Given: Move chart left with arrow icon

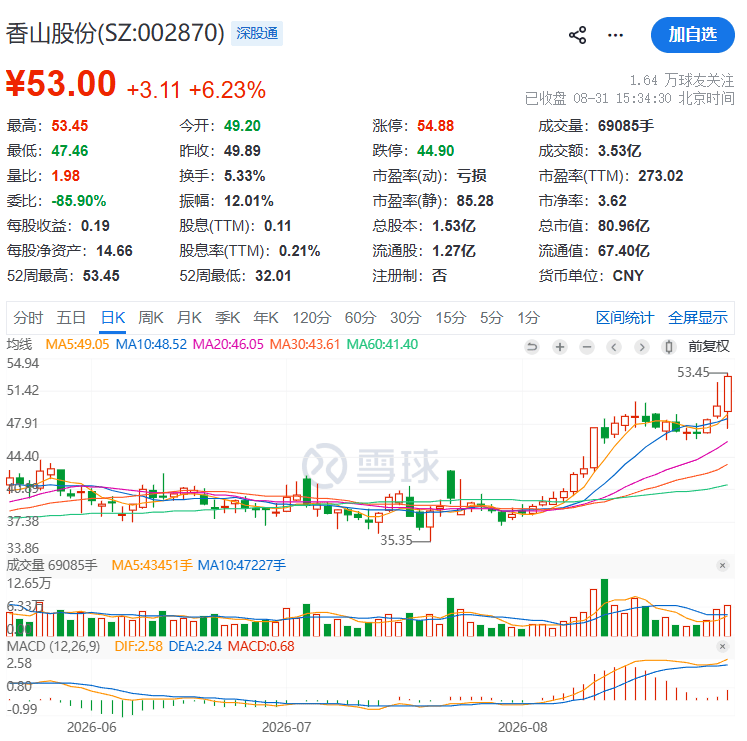Looking at the screenshot, I should 614,347.
